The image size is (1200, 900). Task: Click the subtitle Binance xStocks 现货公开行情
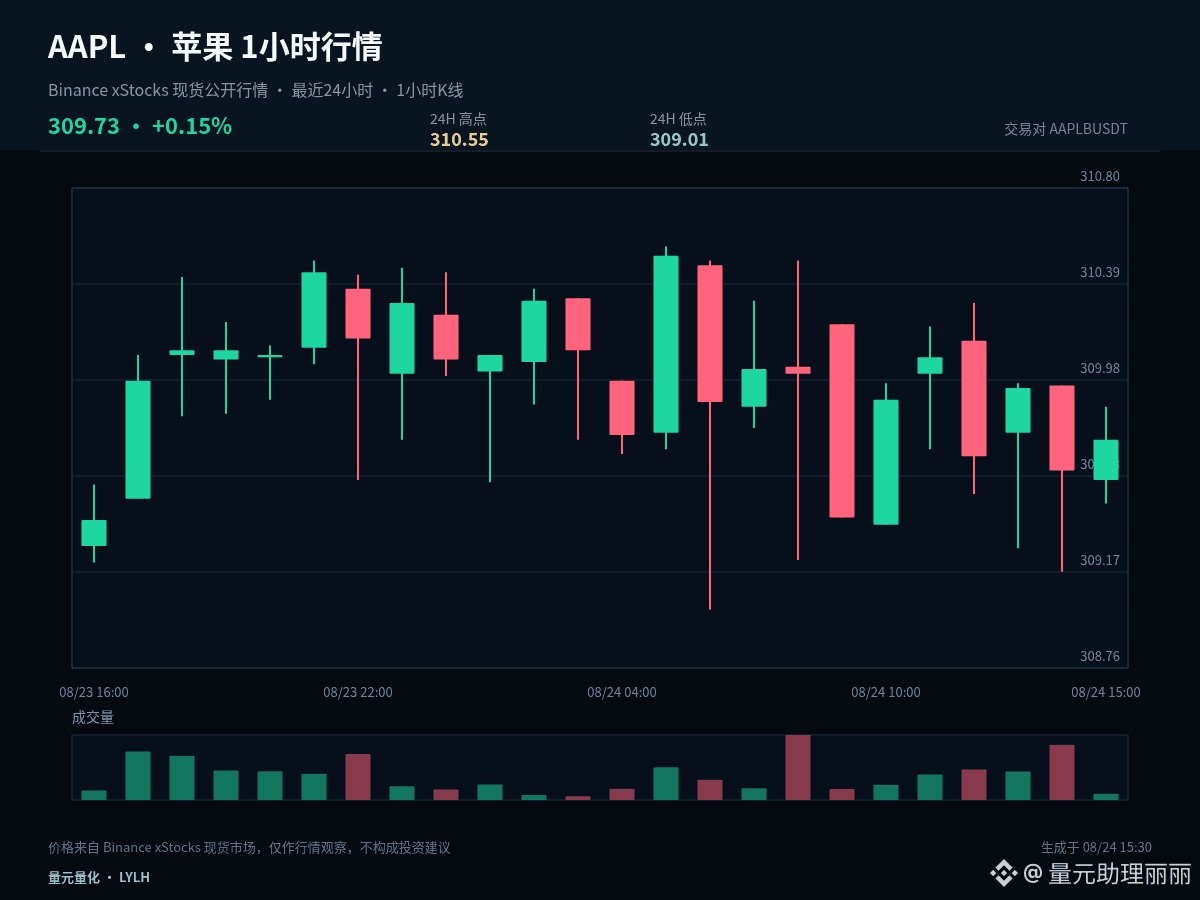click(x=158, y=90)
